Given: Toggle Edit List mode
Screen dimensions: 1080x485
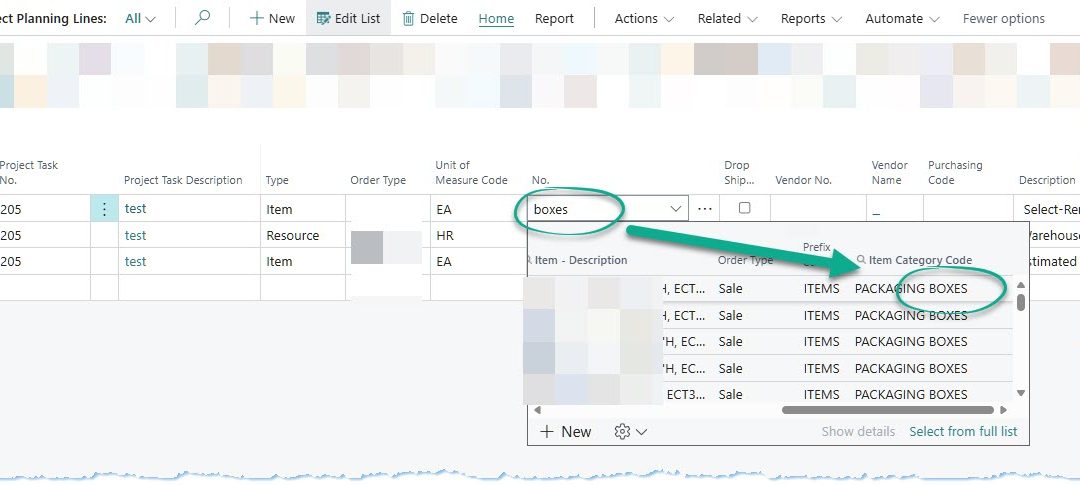Looking at the screenshot, I should [x=348, y=19].
